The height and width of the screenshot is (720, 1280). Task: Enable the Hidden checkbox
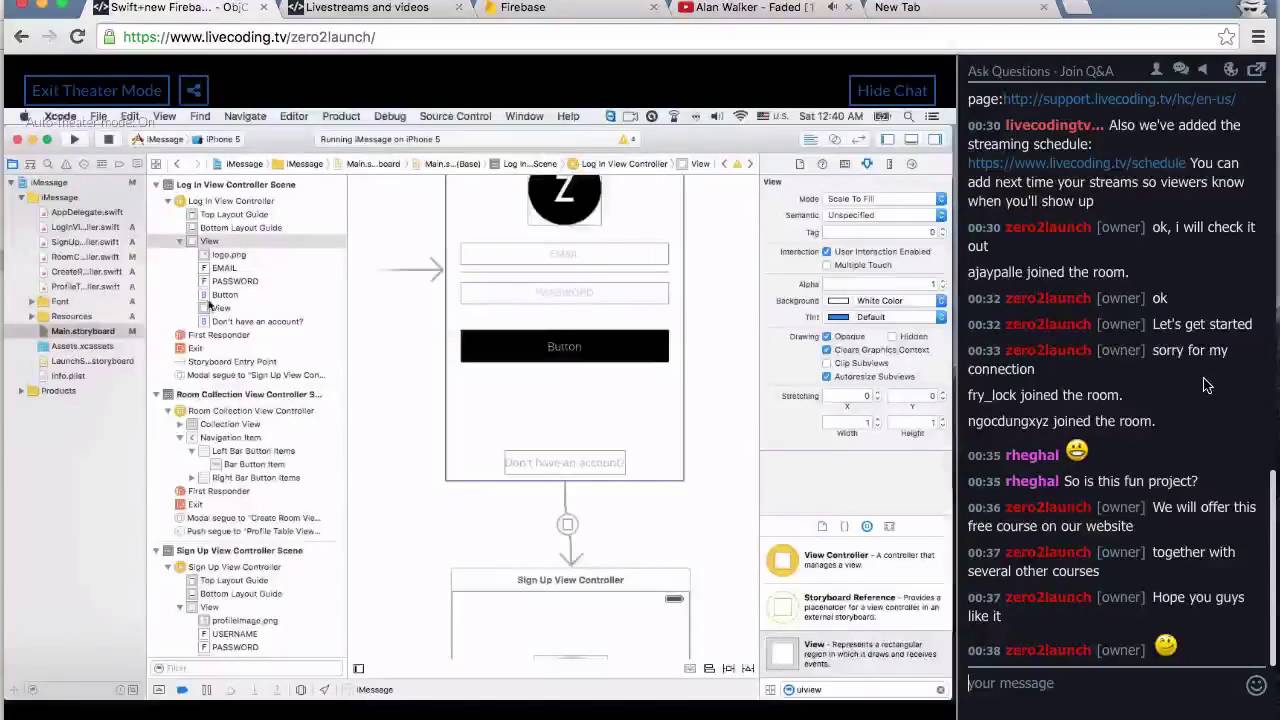coord(891,337)
